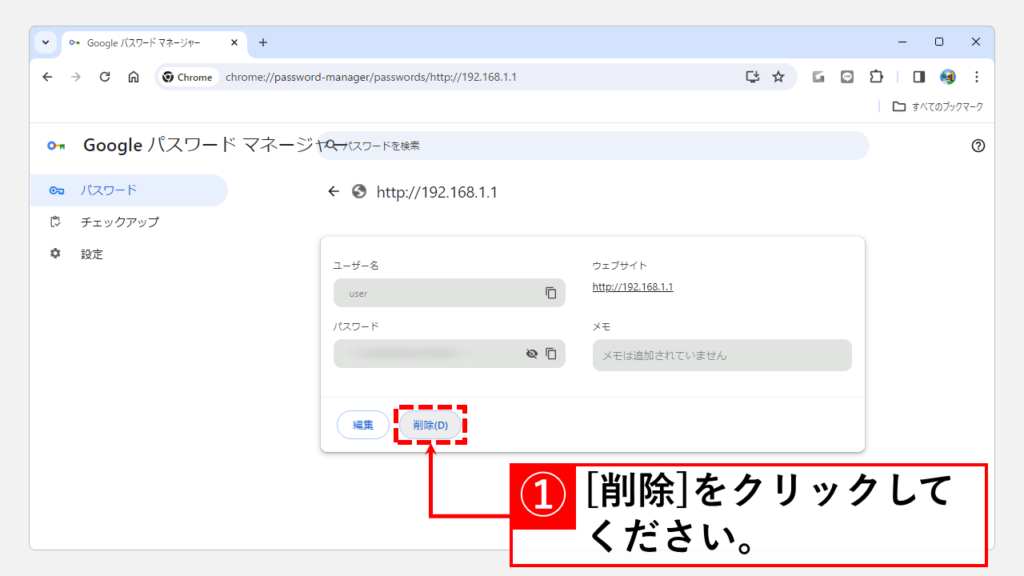The width and height of the screenshot is (1024, 576).
Task: Click the パスワードを検索 search field
Action: pyautogui.click(x=600, y=146)
